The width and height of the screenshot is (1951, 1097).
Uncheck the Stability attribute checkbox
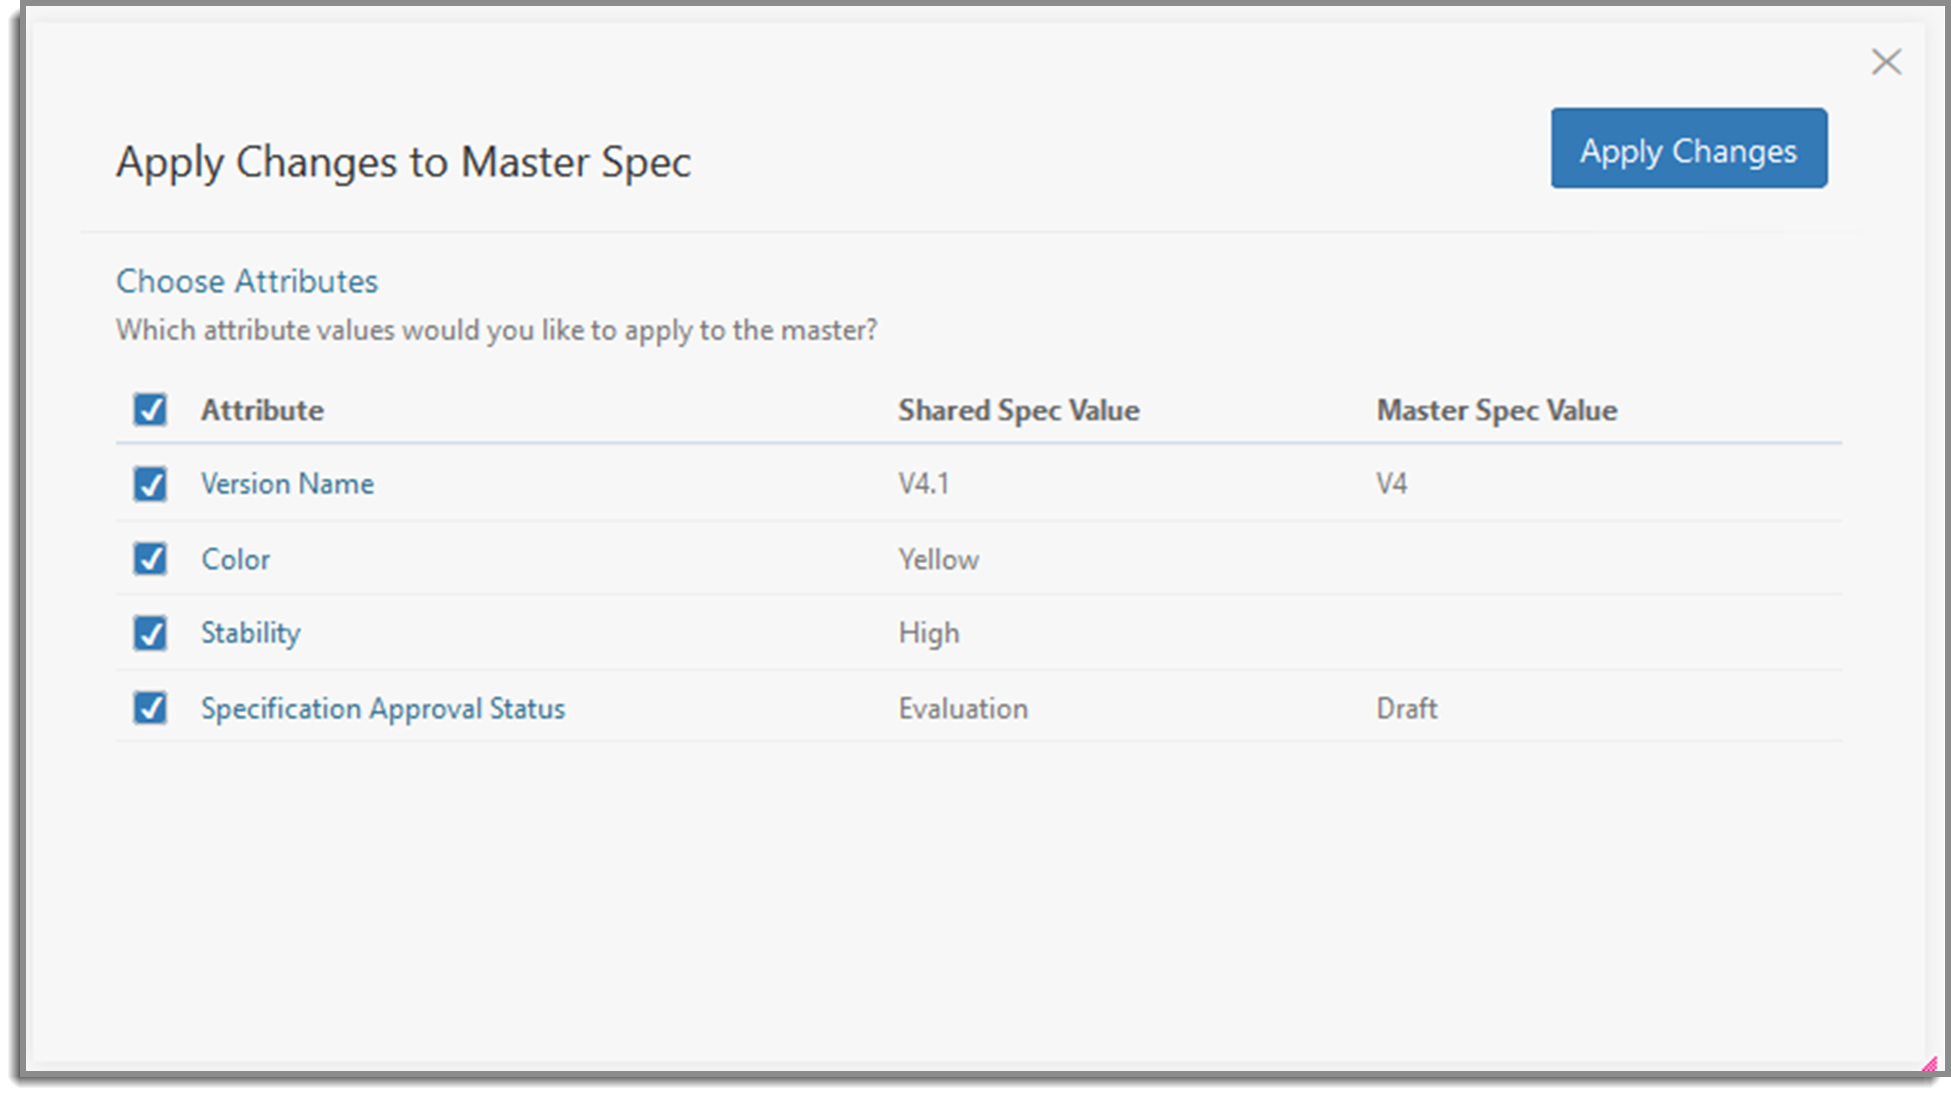tap(150, 633)
